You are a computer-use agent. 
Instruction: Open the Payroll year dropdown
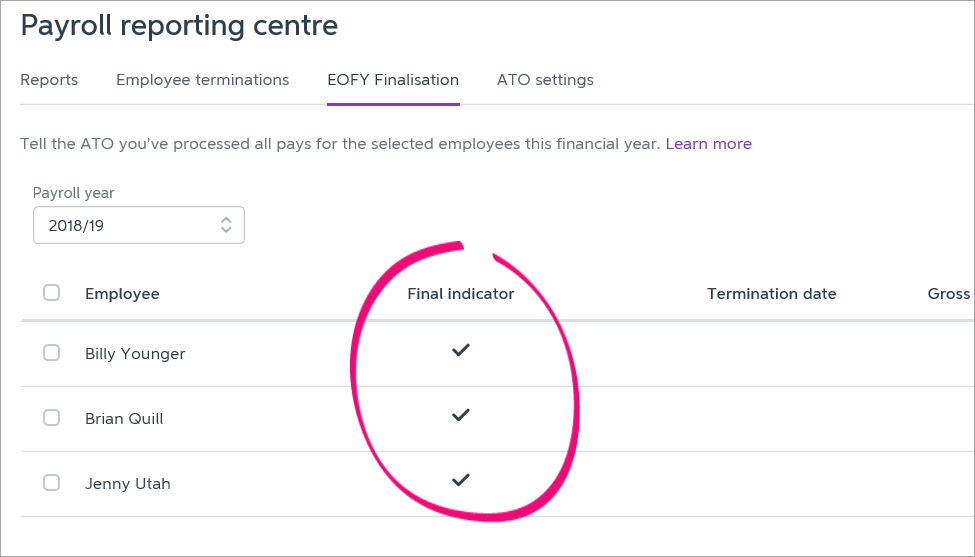coord(138,225)
